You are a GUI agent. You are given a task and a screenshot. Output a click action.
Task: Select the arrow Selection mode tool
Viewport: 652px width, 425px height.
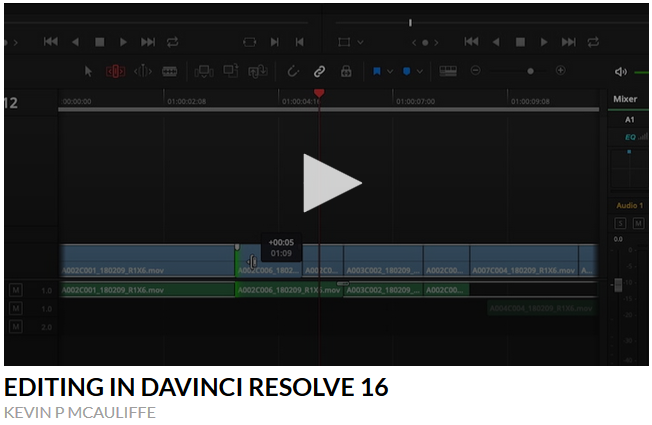tap(88, 72)
